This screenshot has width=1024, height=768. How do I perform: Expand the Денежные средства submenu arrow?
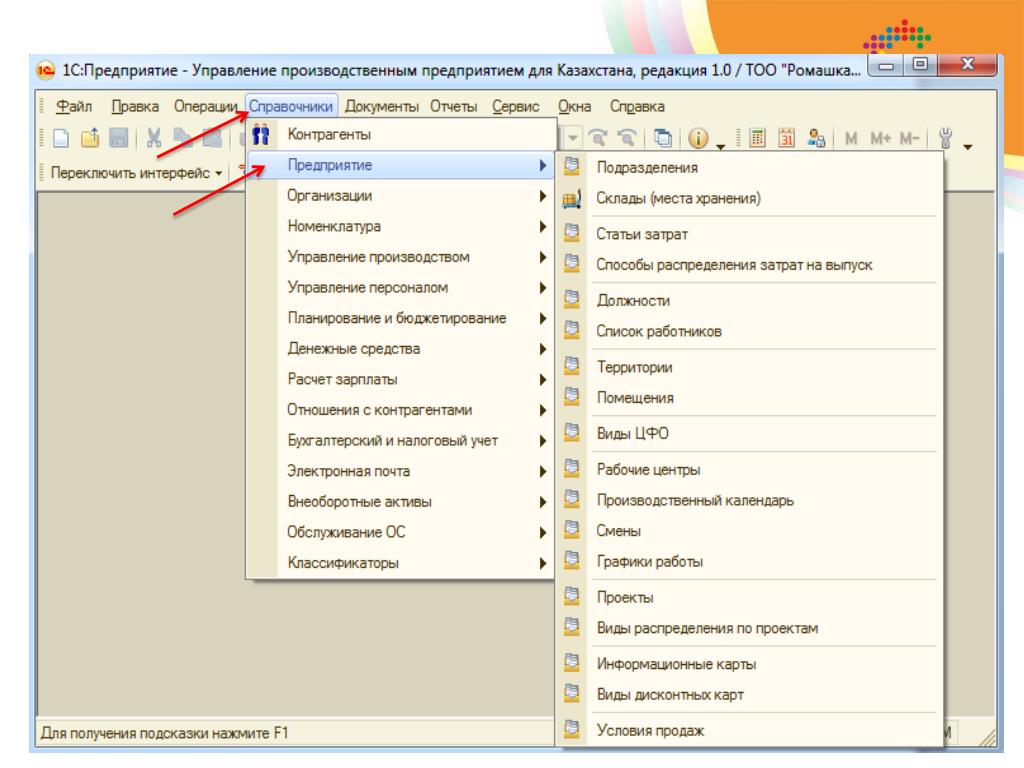click(x=543, y=349)
